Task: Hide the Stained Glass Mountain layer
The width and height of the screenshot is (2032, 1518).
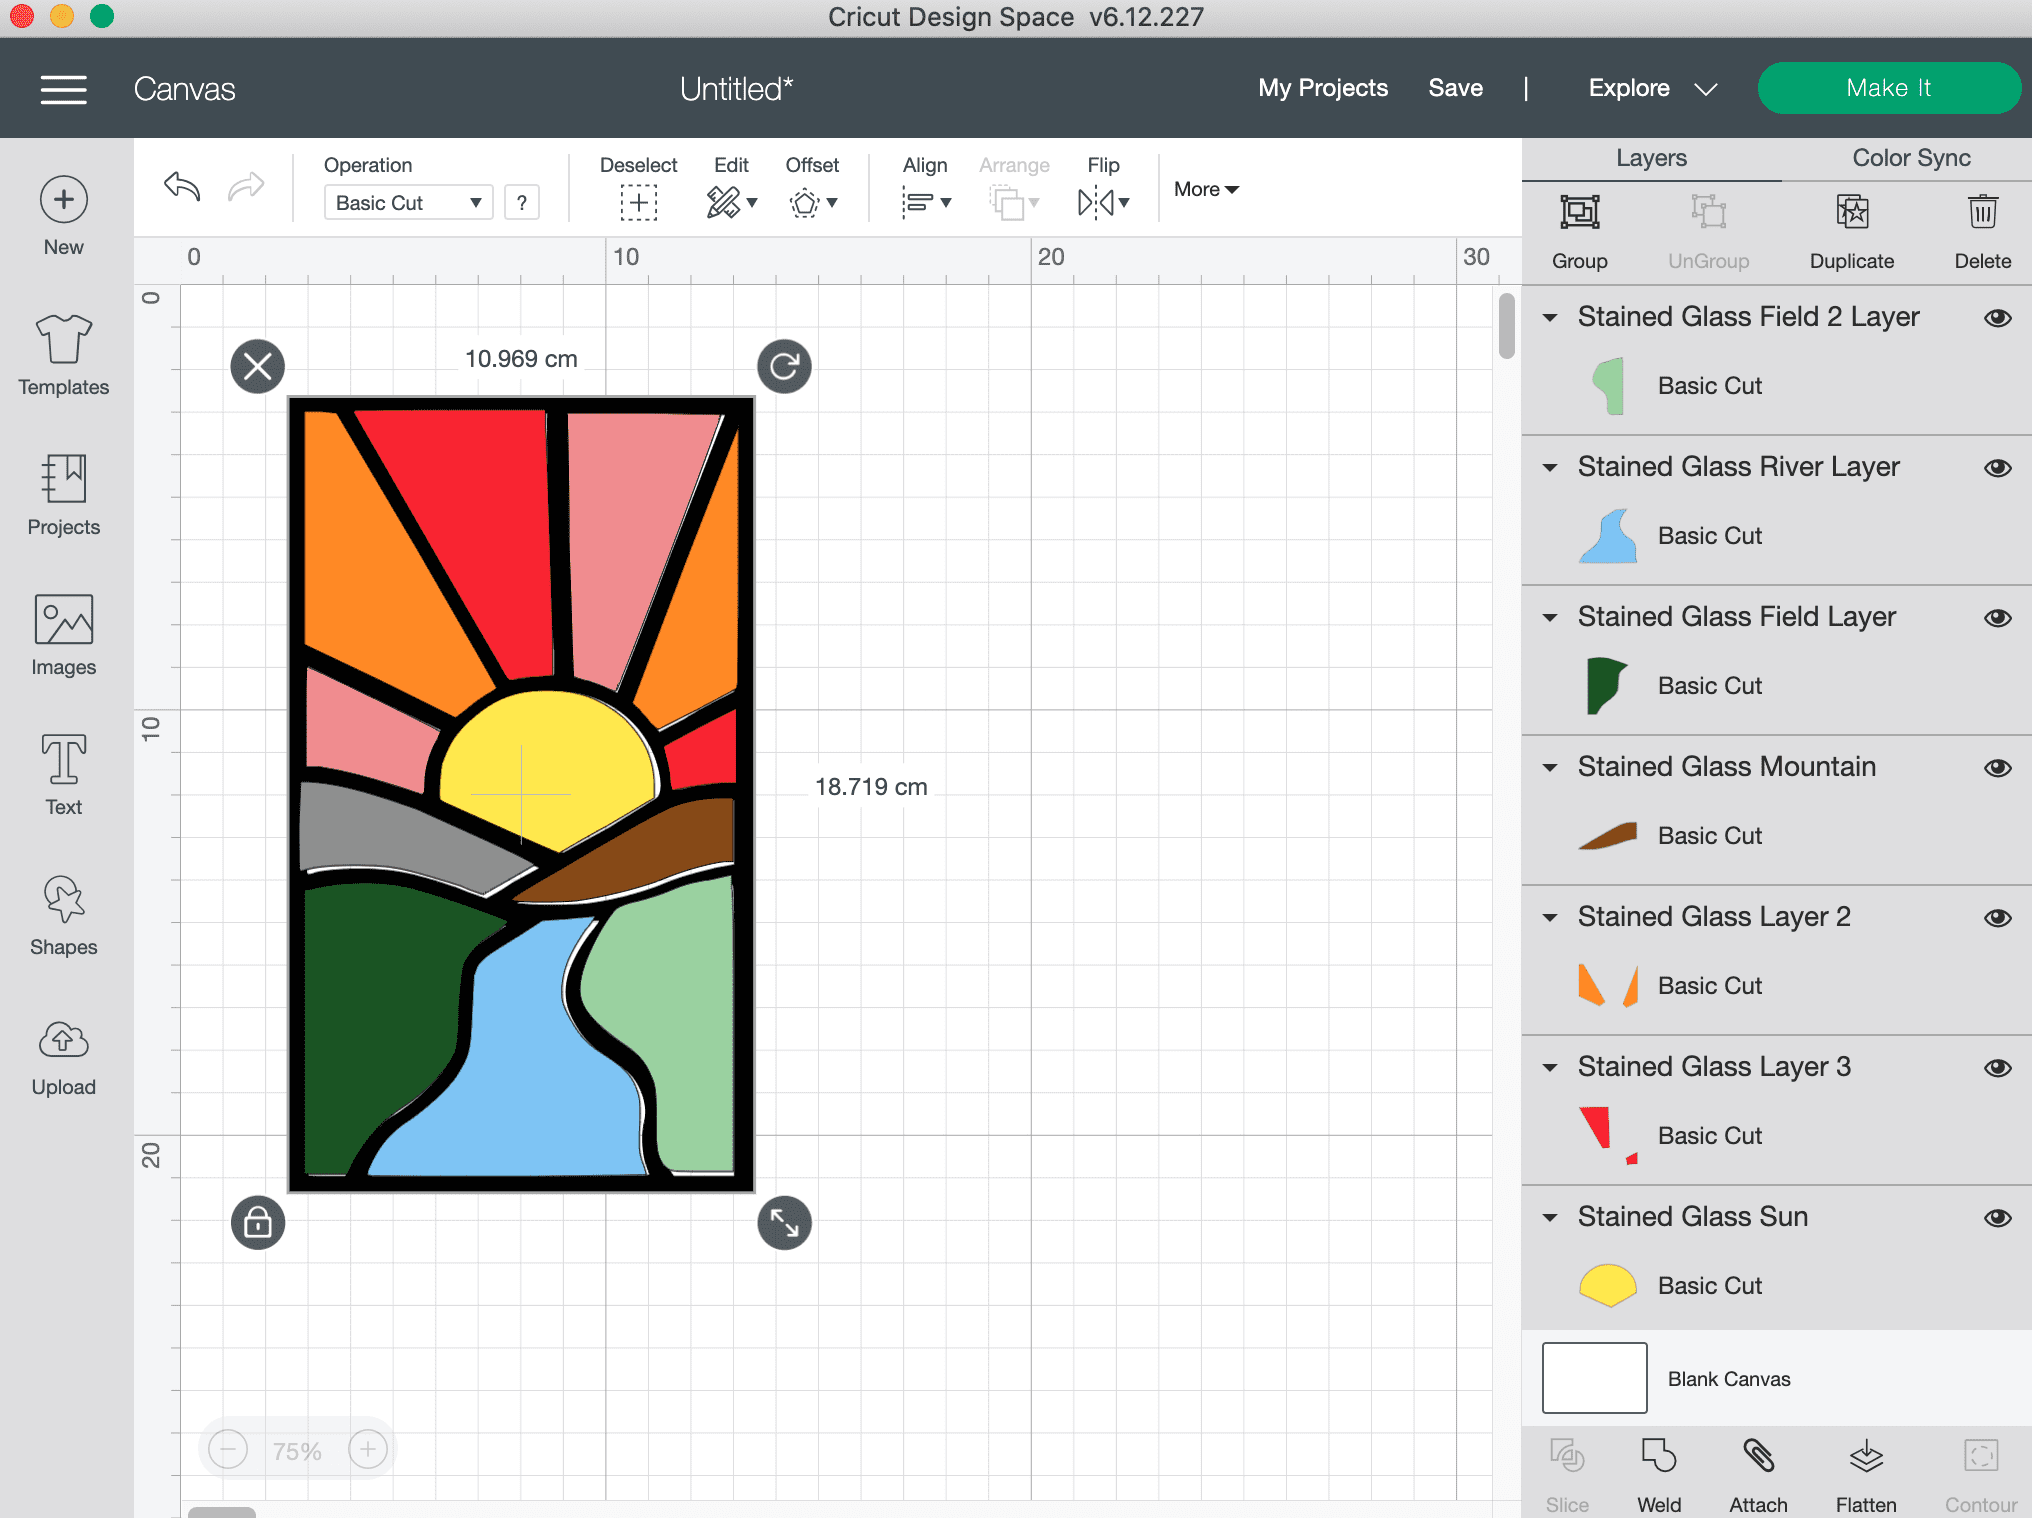Action: pos(1998,768)
